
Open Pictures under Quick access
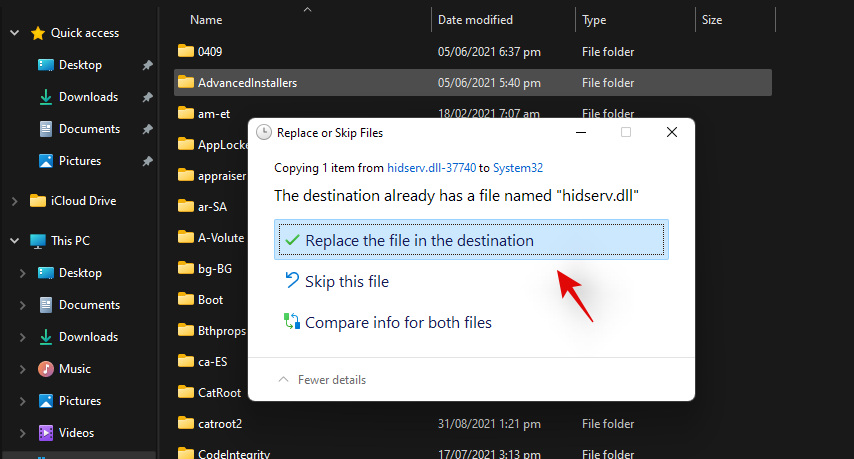(79, 161)
